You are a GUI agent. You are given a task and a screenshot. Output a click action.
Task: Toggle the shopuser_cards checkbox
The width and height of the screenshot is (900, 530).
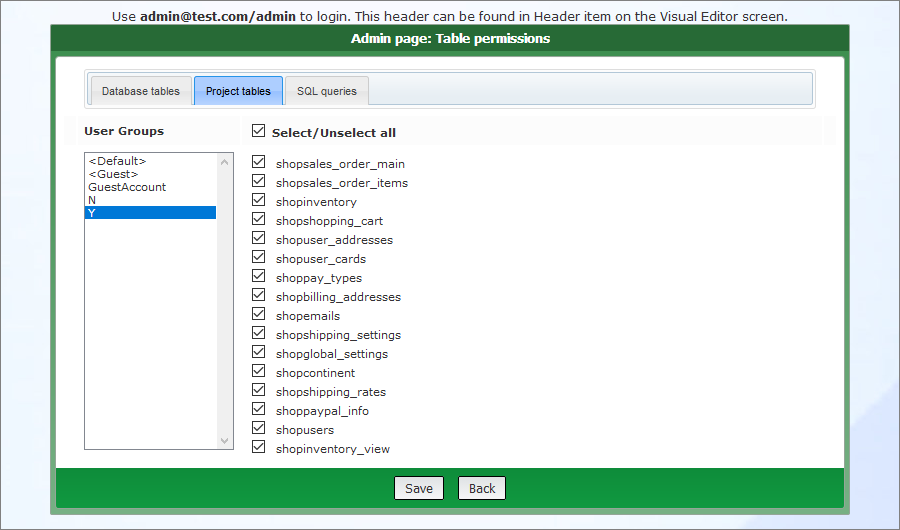coord(258,257)
